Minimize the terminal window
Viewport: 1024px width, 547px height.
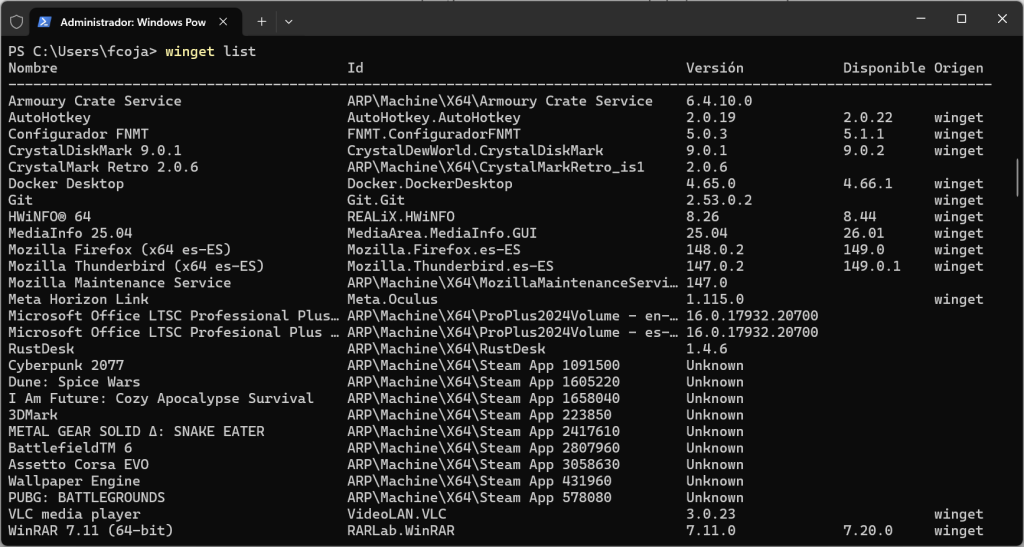coord(915,19)
